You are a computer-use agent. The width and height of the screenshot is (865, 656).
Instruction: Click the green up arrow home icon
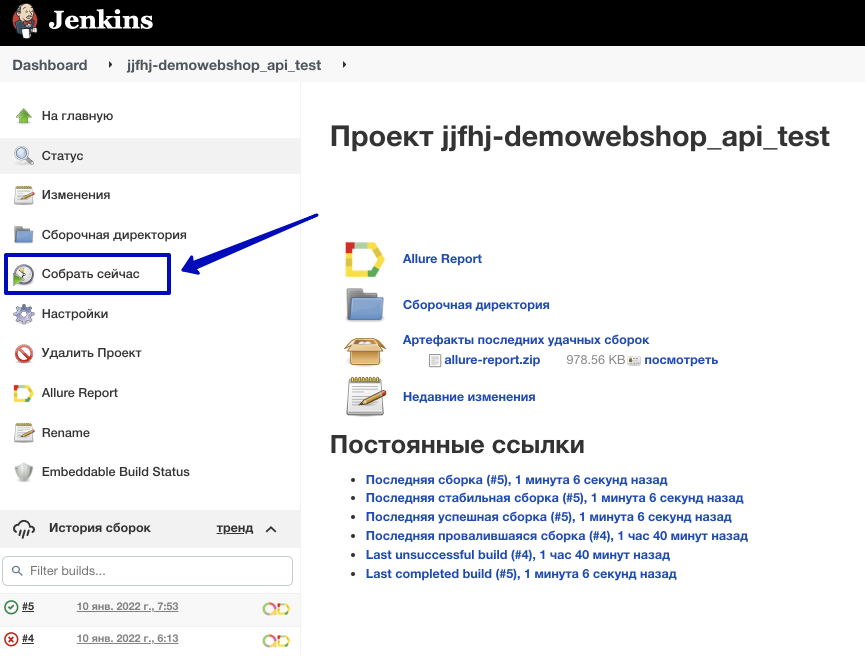pyautogui.click(x=24, y=116)
